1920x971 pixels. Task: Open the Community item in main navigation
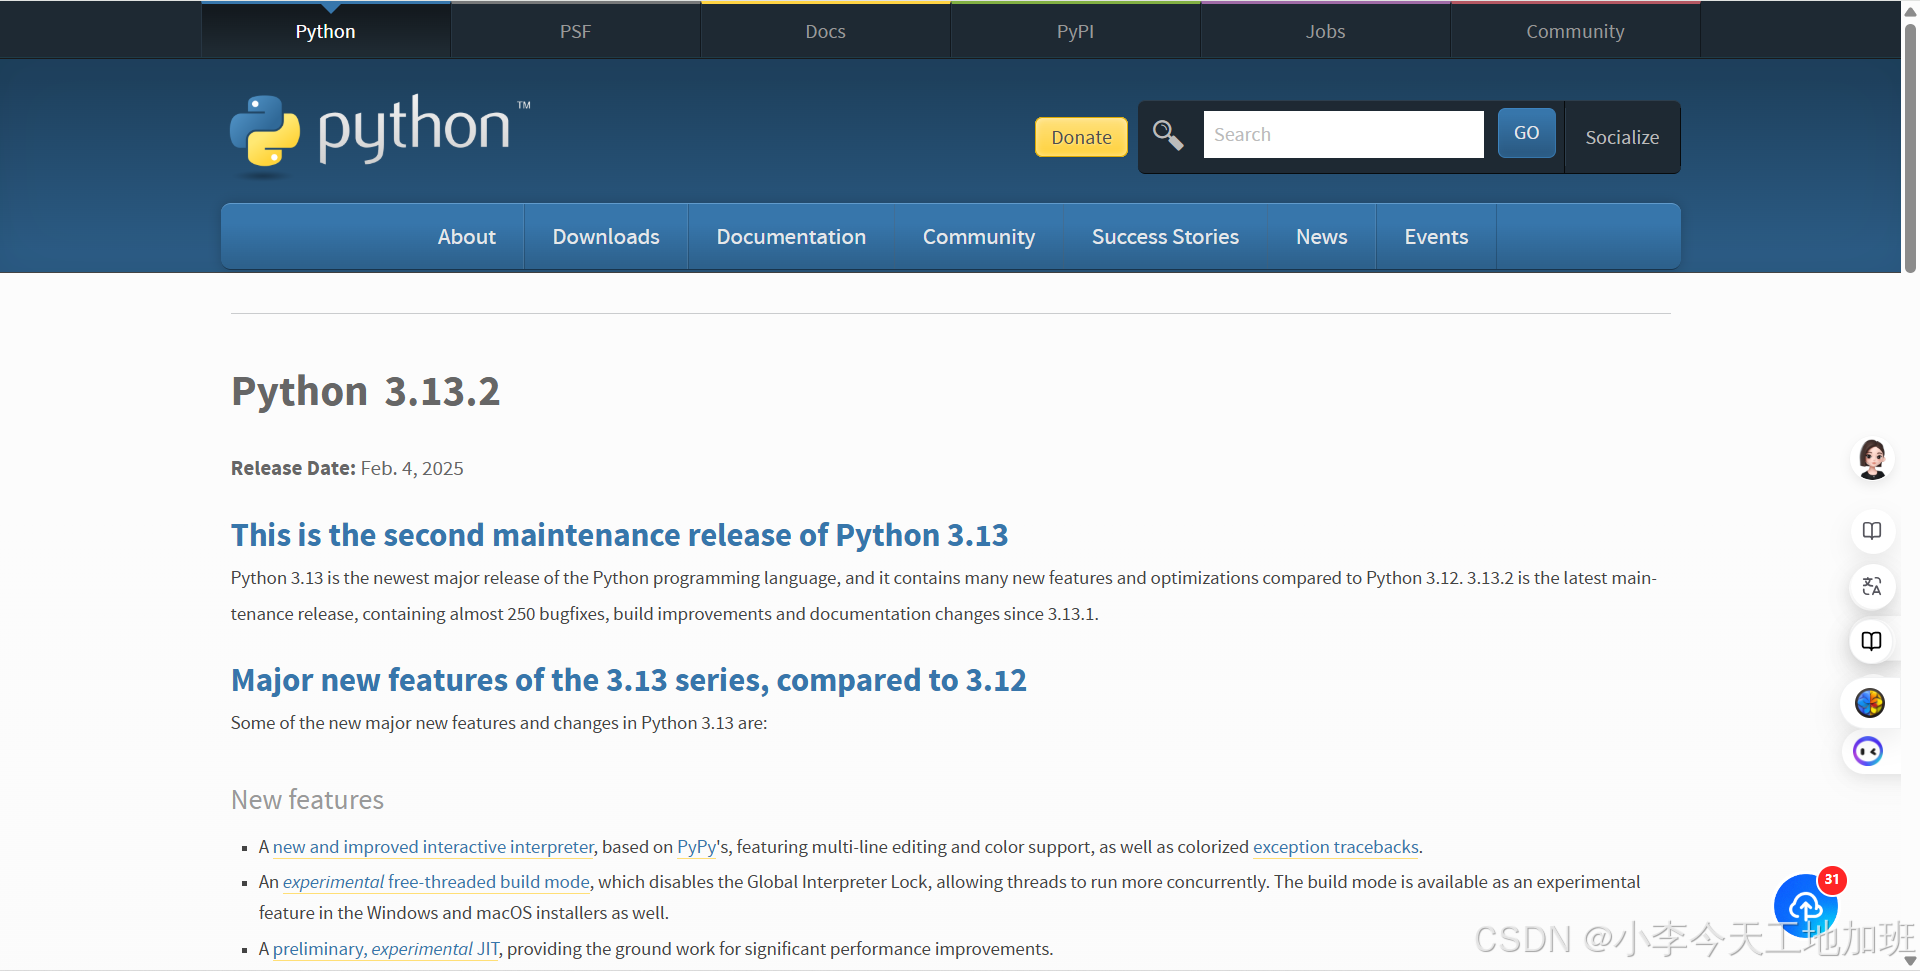pos(979,237)
